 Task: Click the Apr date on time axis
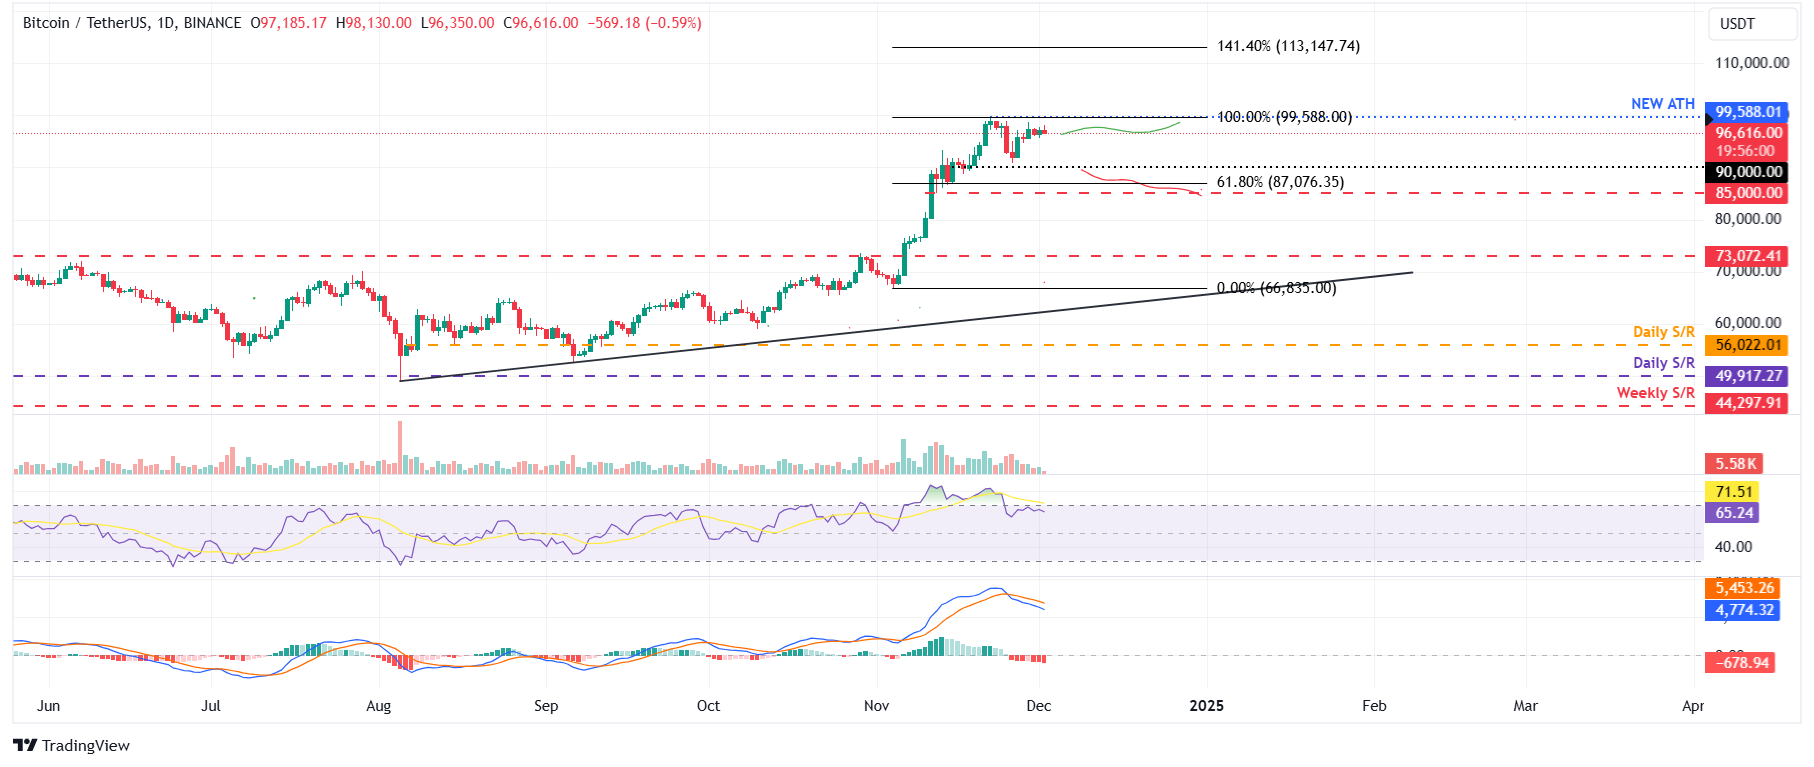pos(1693,706)
